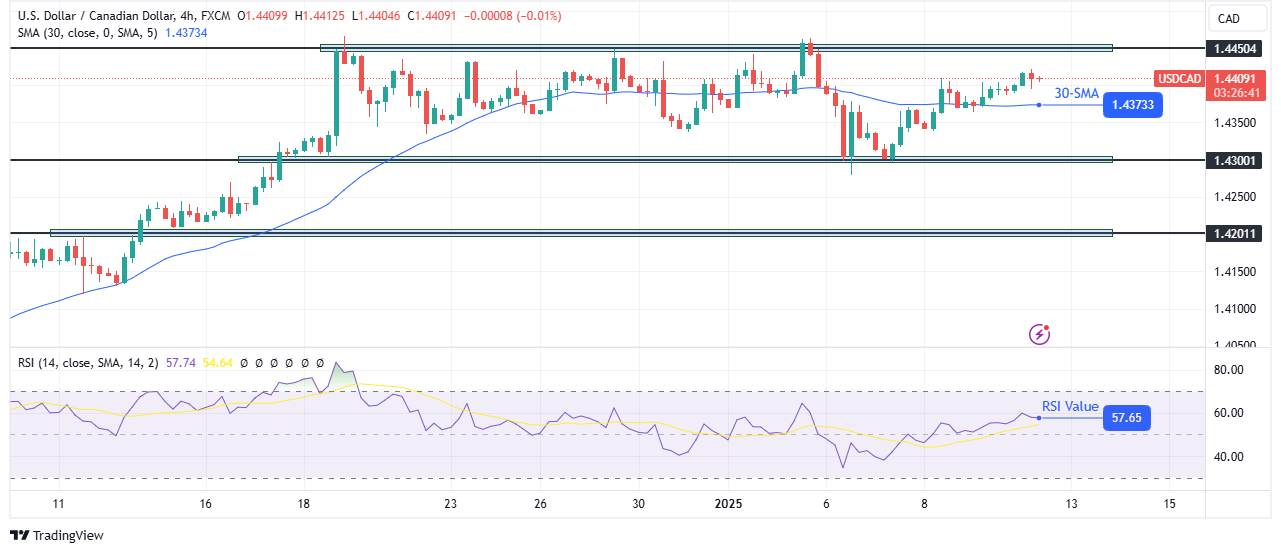The image size is (1281, 553).
Task: Click the 1.41000 price axis tick
Action: 1236,308
